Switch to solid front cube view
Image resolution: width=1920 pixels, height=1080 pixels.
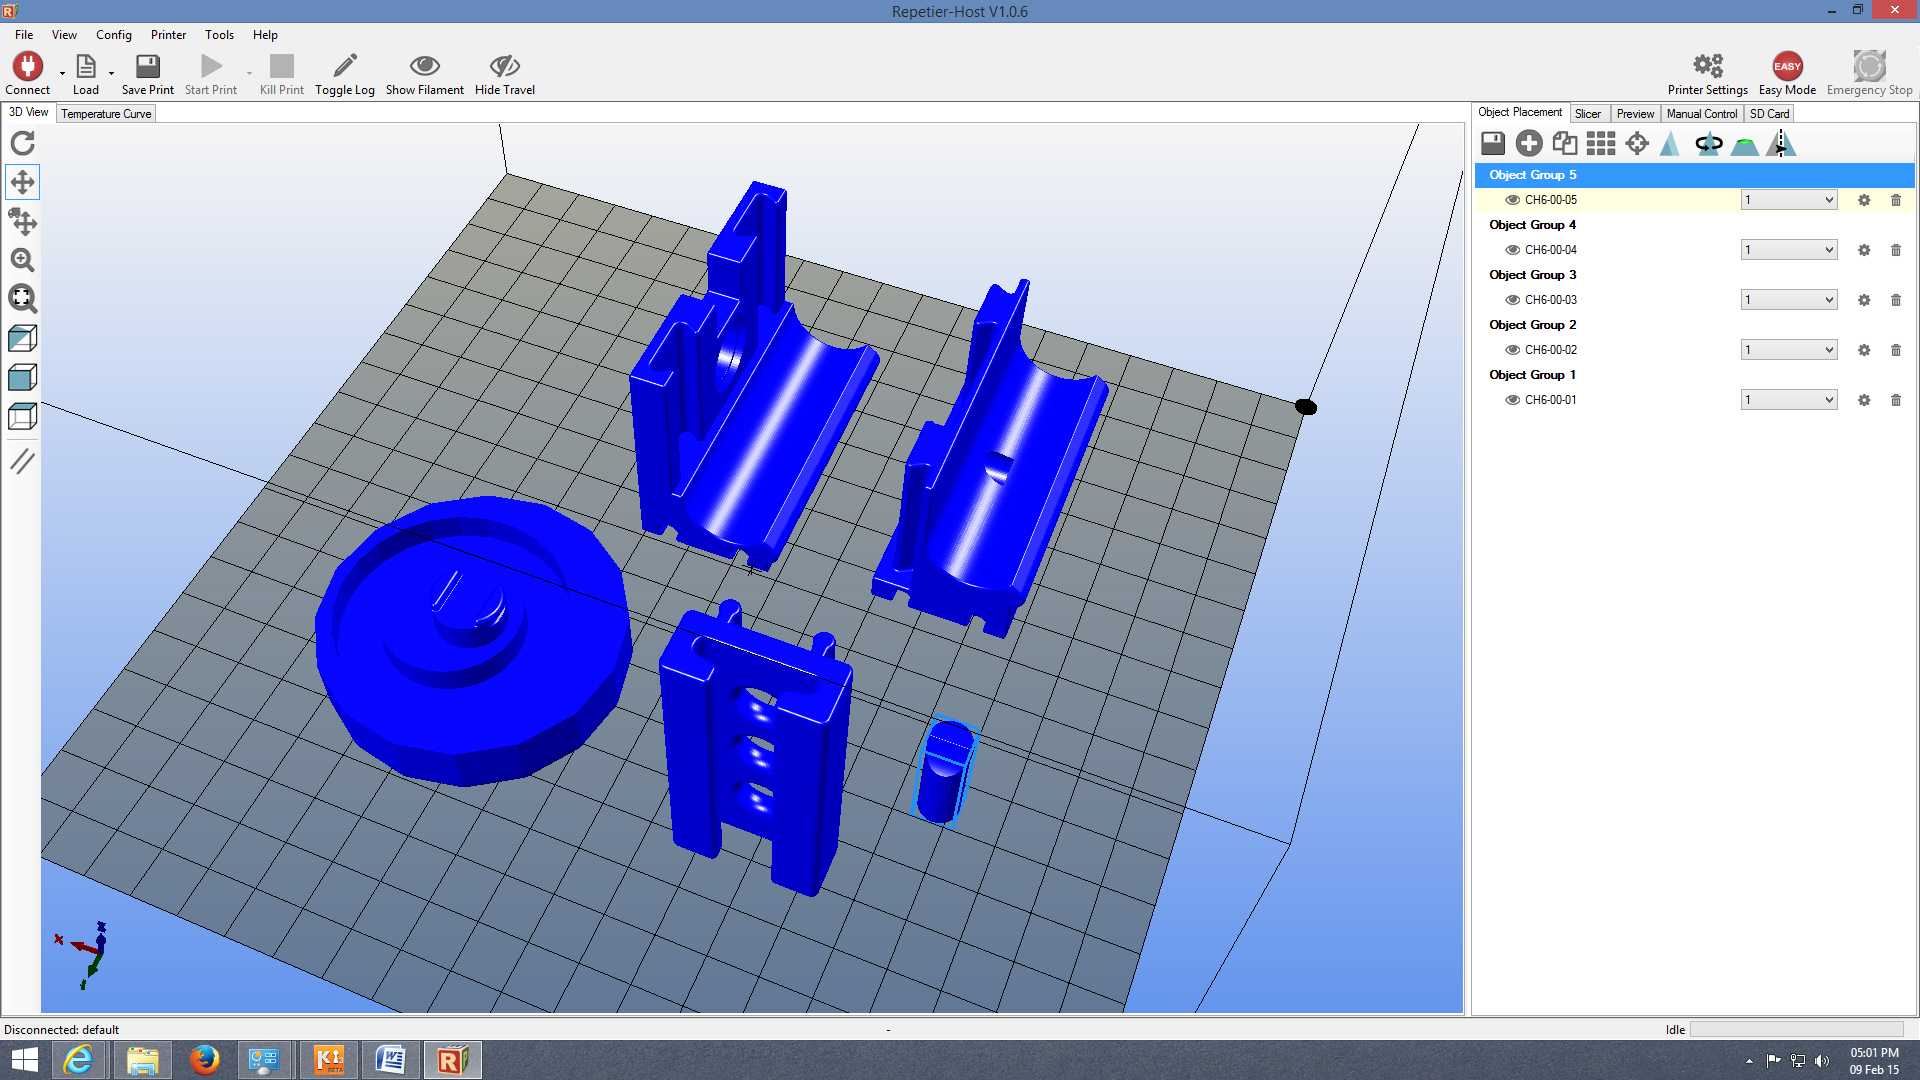(22, 377)
